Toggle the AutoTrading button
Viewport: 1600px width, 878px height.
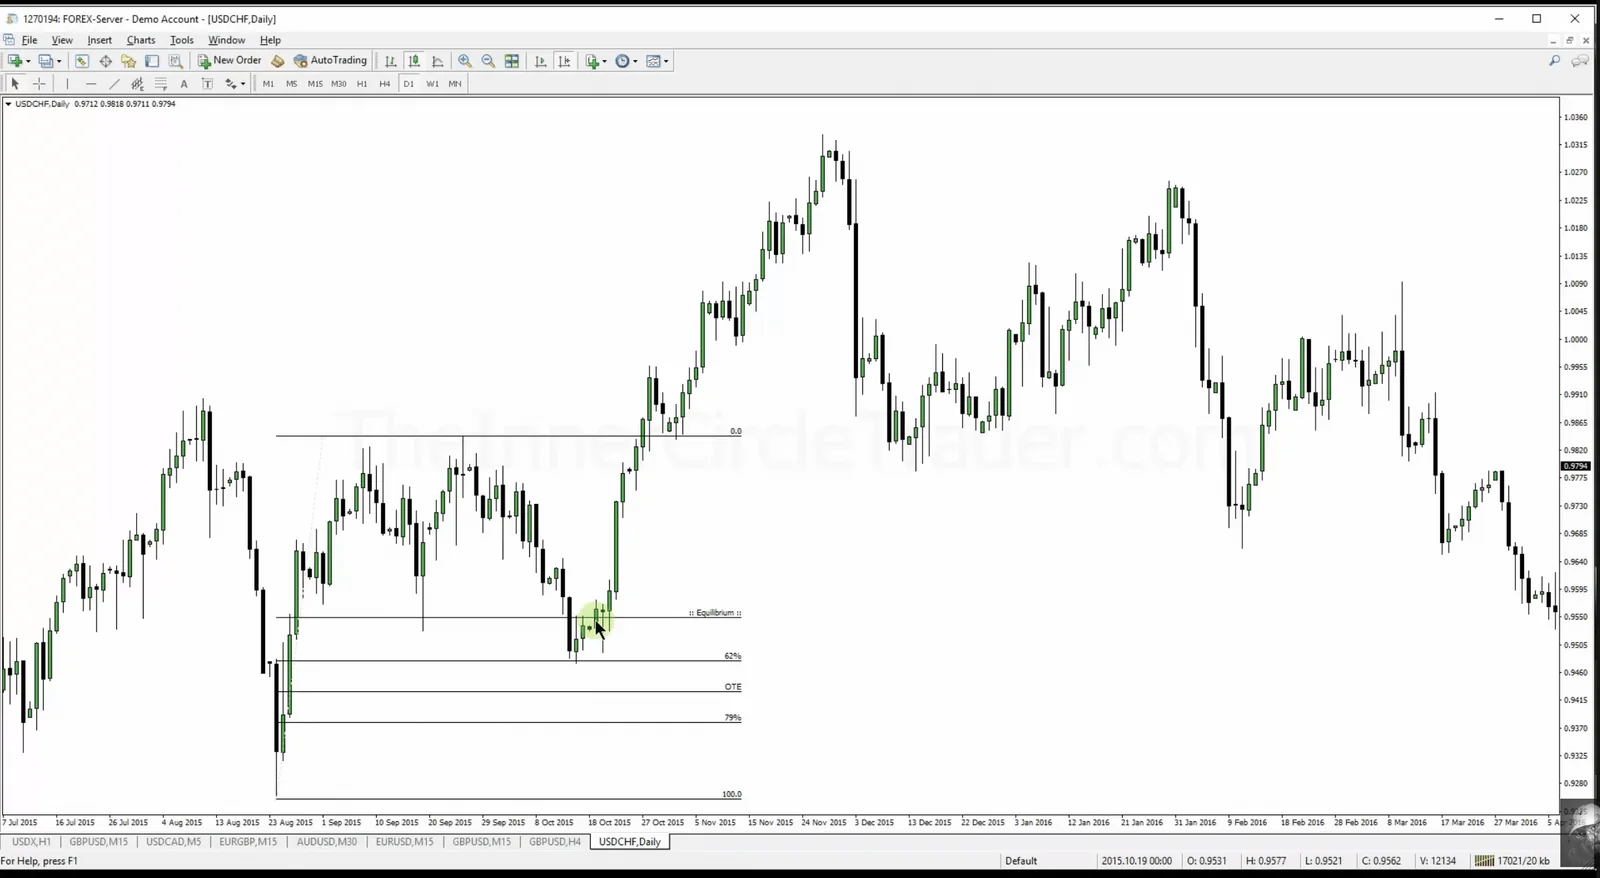pos(330,61)
